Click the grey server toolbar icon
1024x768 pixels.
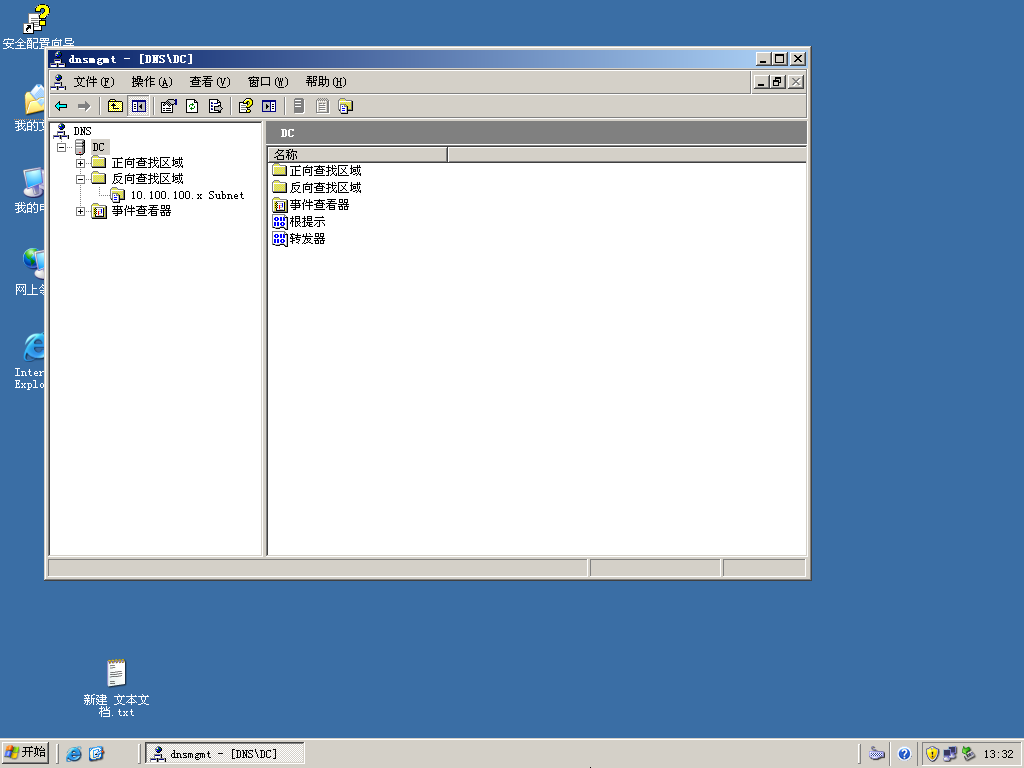coord(299,106)
